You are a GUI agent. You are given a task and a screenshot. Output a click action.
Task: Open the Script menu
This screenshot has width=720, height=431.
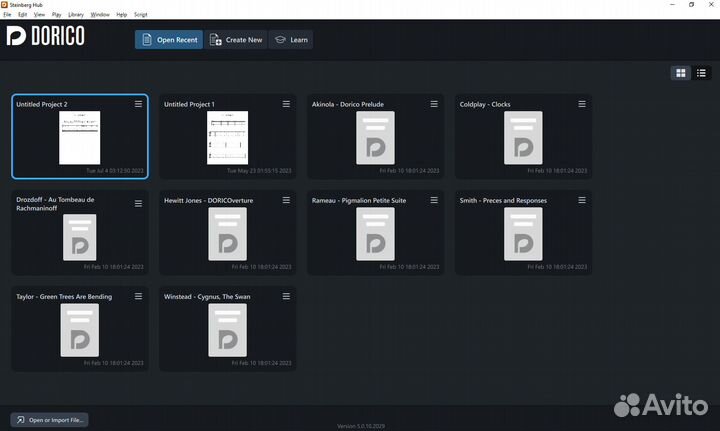[141, 15]
